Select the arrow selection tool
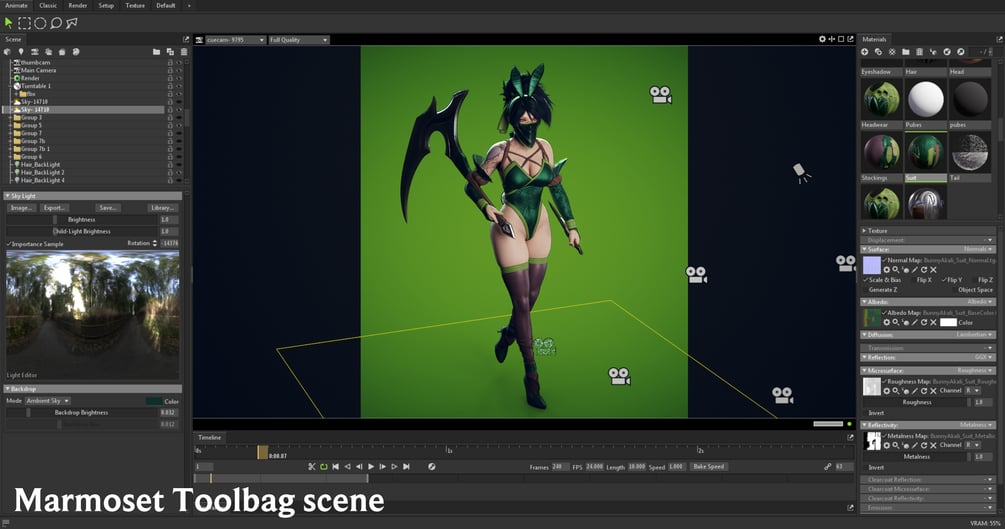Image resolution: width=1005 pixels, height=529 pixels. click(x=9, y=23)
